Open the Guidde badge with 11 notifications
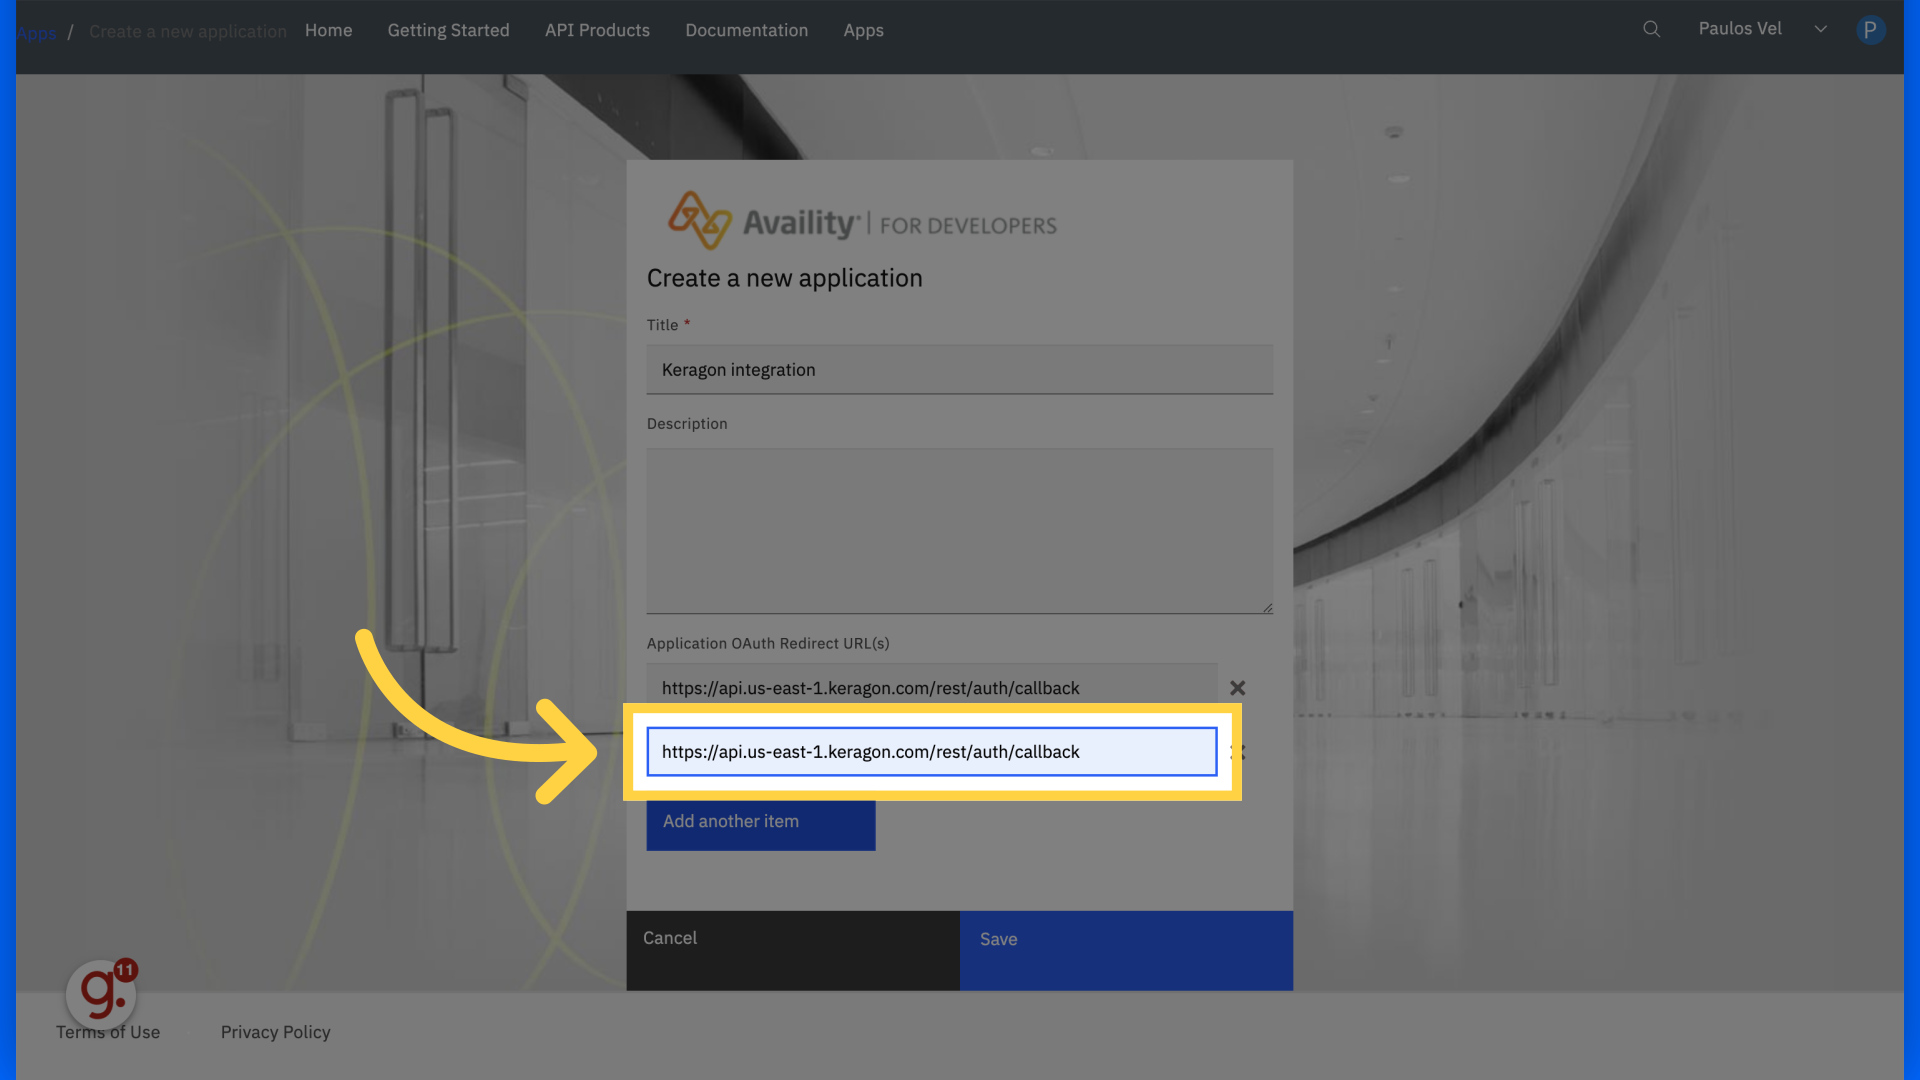Image resolution: width=1920 pixels, height=1080 pixels. point(102,992)
